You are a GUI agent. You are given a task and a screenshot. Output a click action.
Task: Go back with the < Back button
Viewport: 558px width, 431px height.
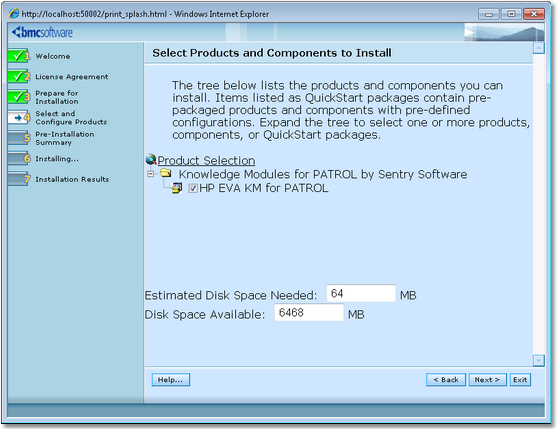point(446,379)
